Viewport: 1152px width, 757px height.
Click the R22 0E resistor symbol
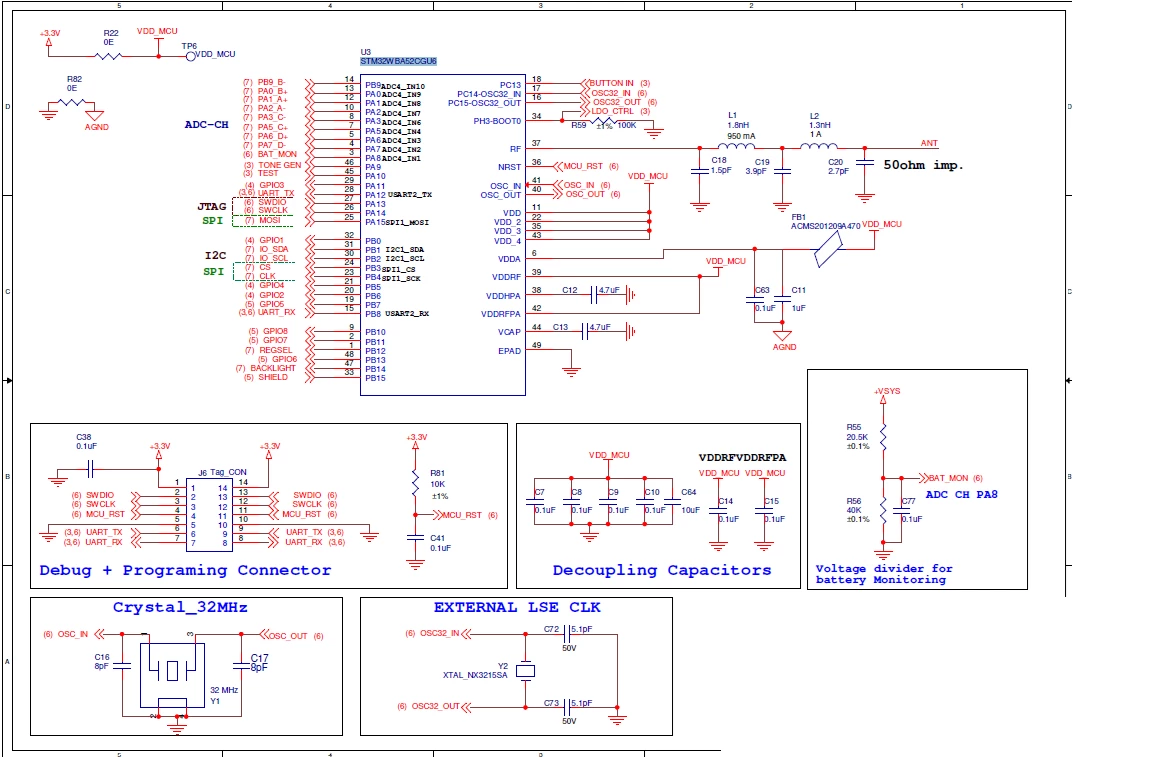point(109,57)
